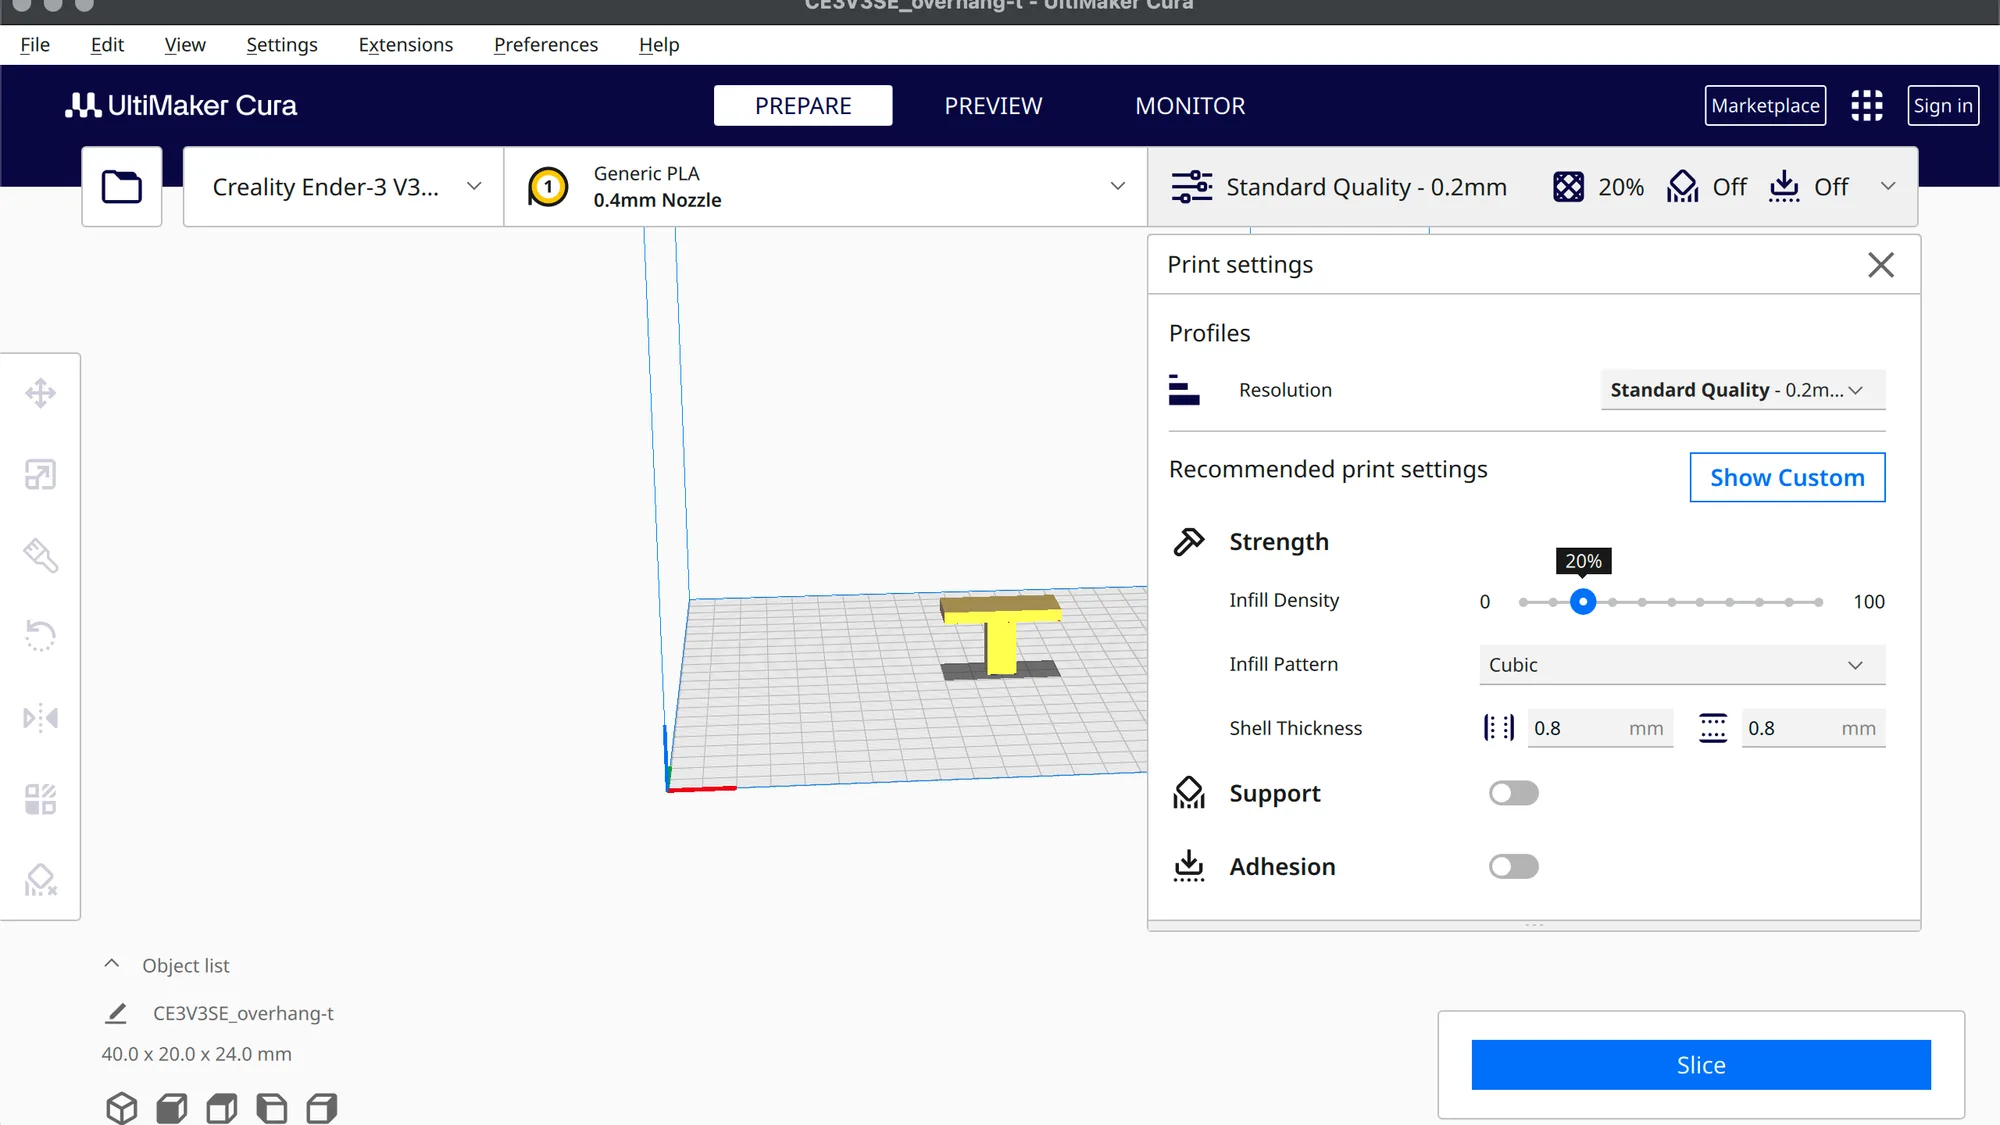
Task: Open the Extensions menu
Action: coord(406,45)
